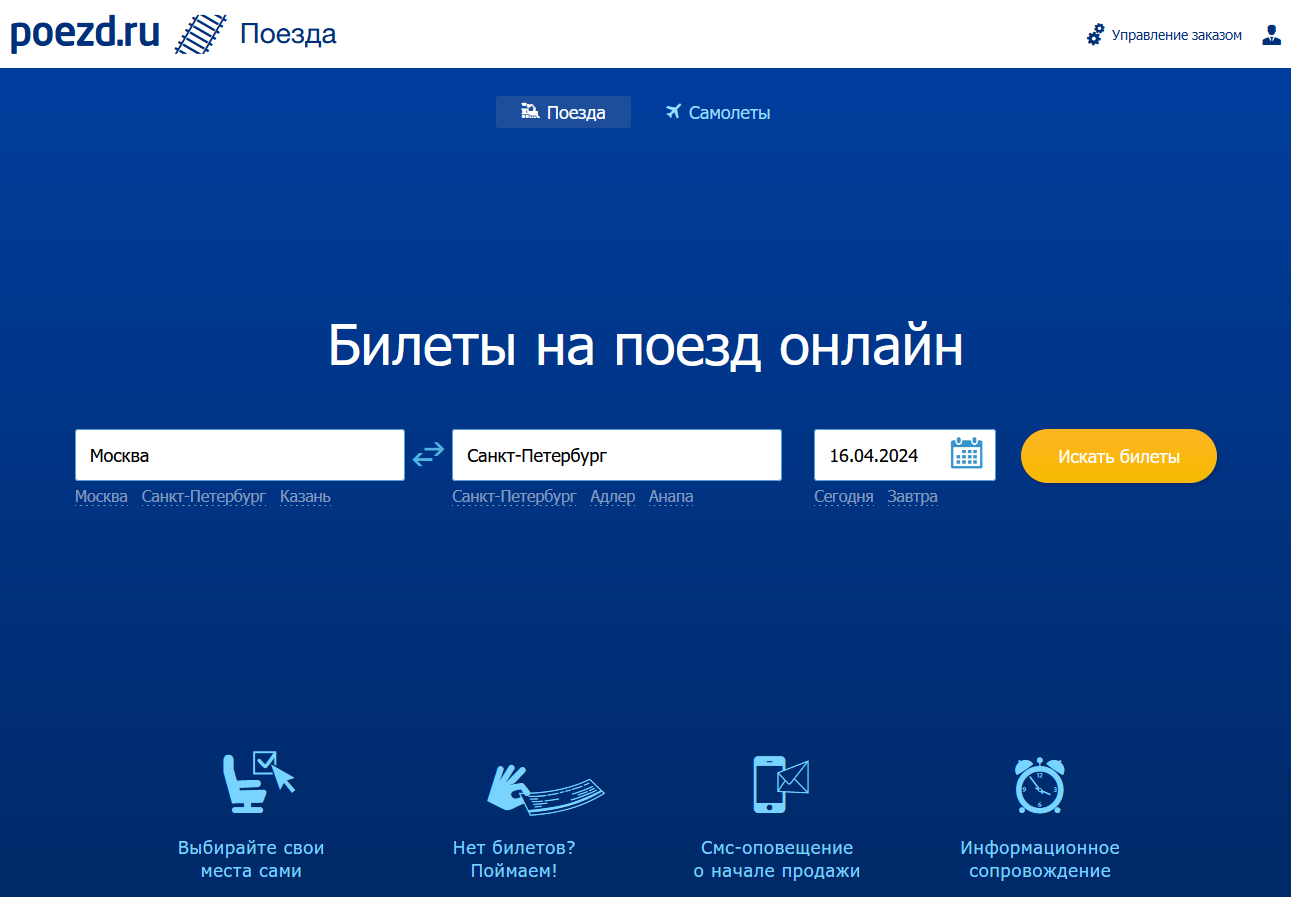Click the gears icon beside Управление заказом

point(1096,35)
